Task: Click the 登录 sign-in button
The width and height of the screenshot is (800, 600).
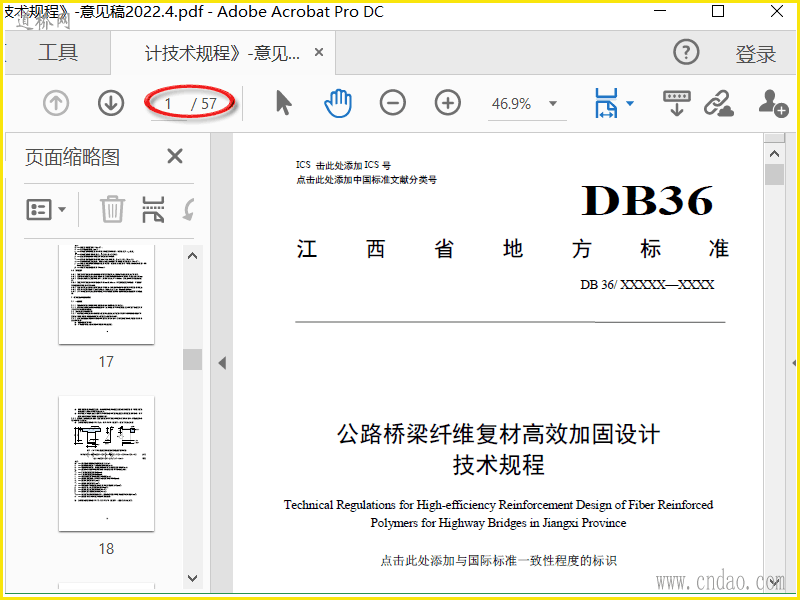Action: [x=756, y=54]
